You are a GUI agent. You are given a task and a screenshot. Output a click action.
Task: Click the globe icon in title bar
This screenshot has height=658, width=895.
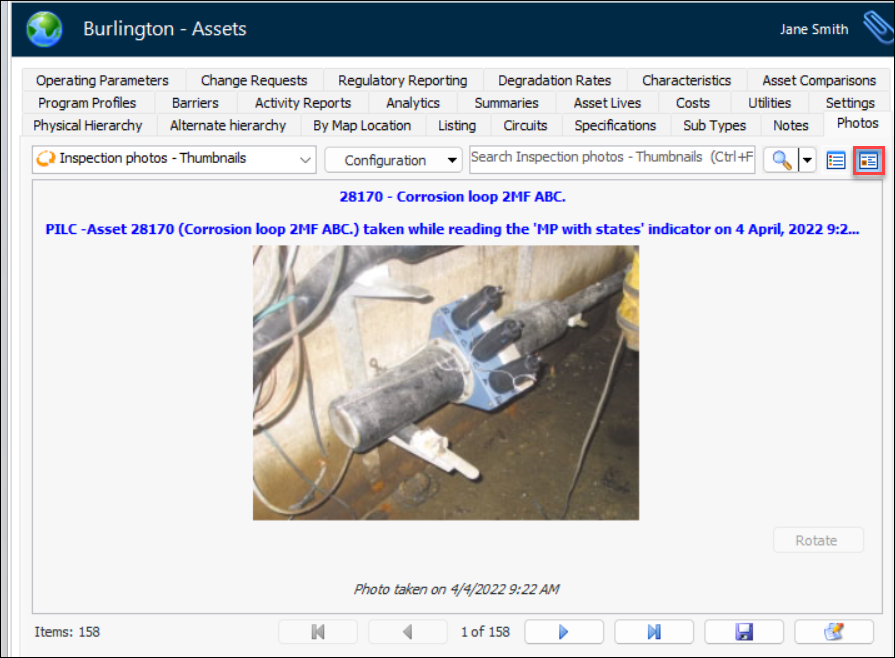[44, 29]
